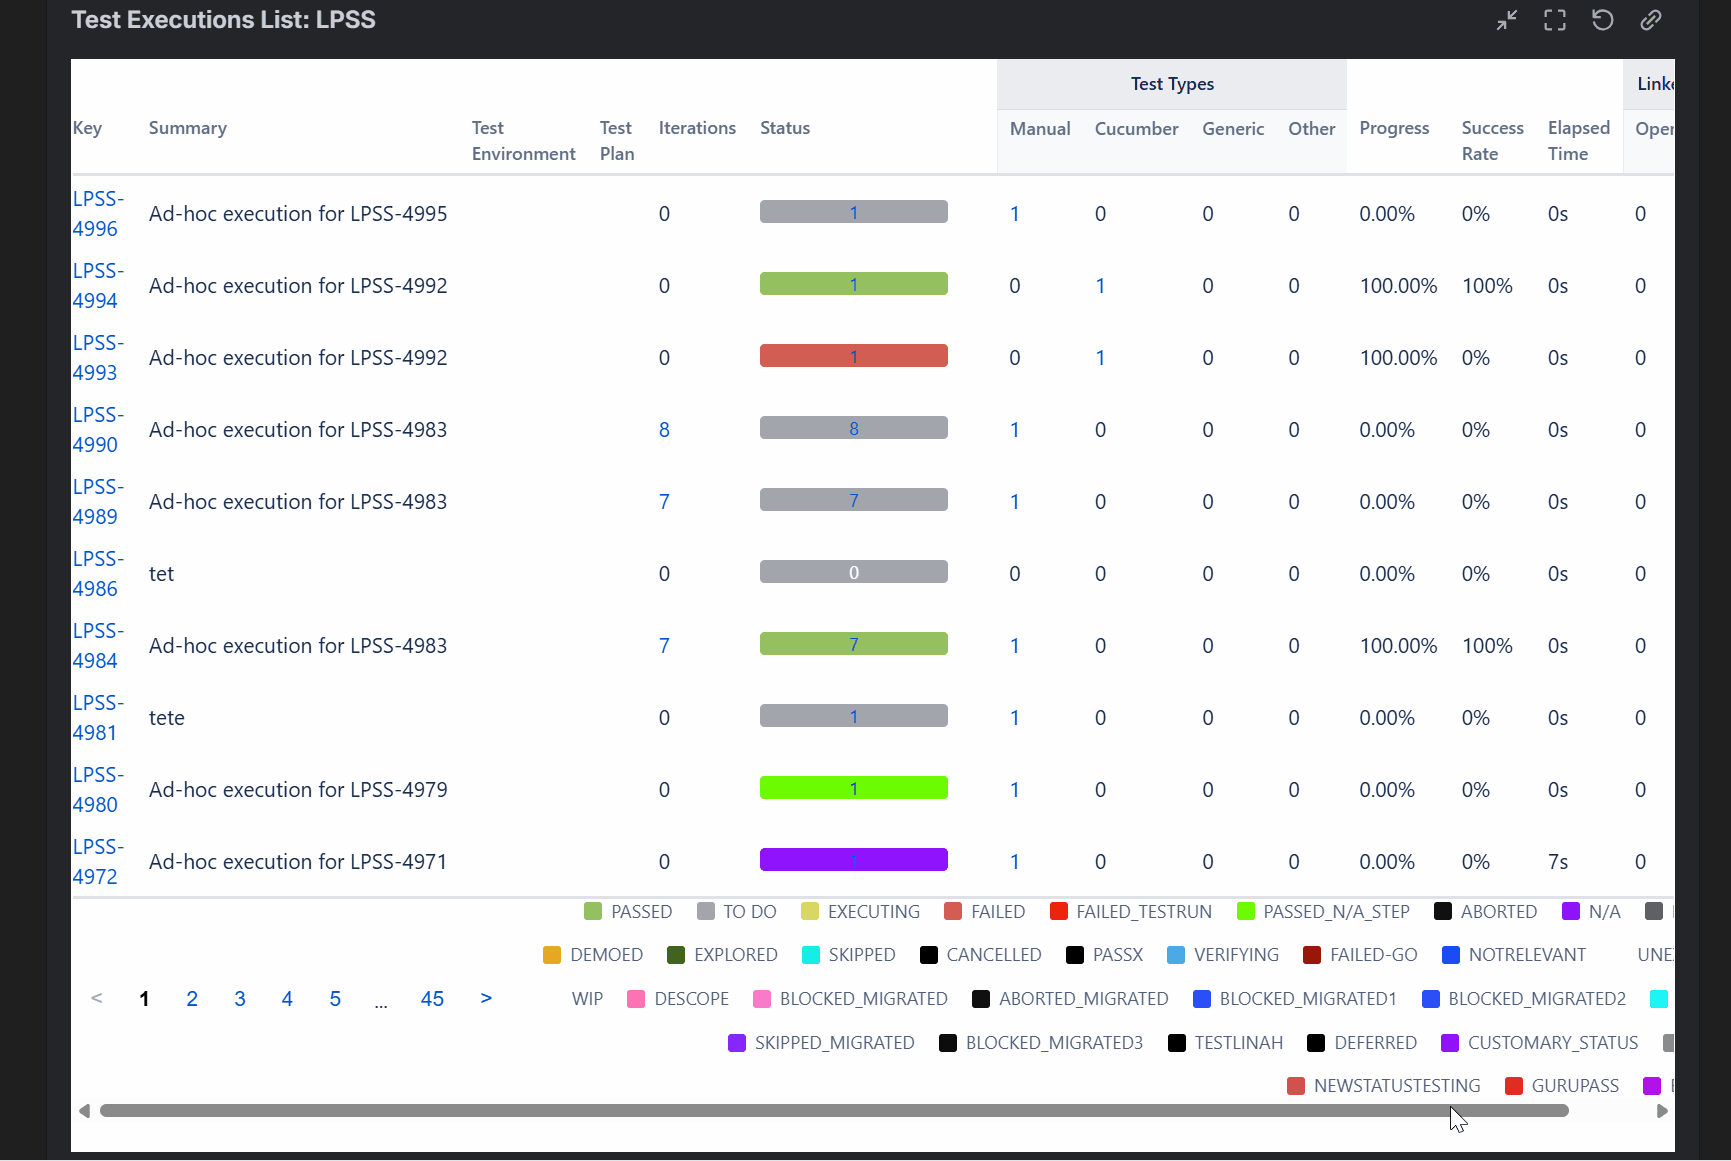1731x1161 pixels.
Task: Open test execution LPSS-4996
Action: point(97,214)
